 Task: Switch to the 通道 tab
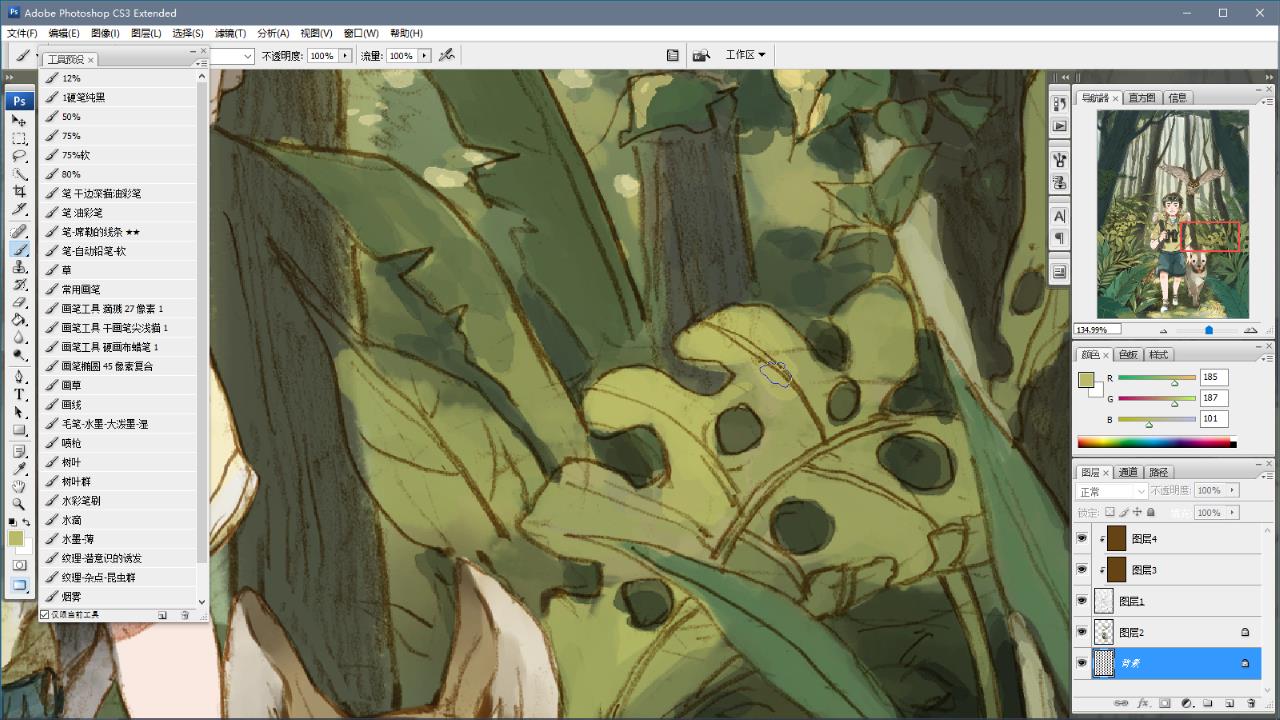[x=1128, y=472]
